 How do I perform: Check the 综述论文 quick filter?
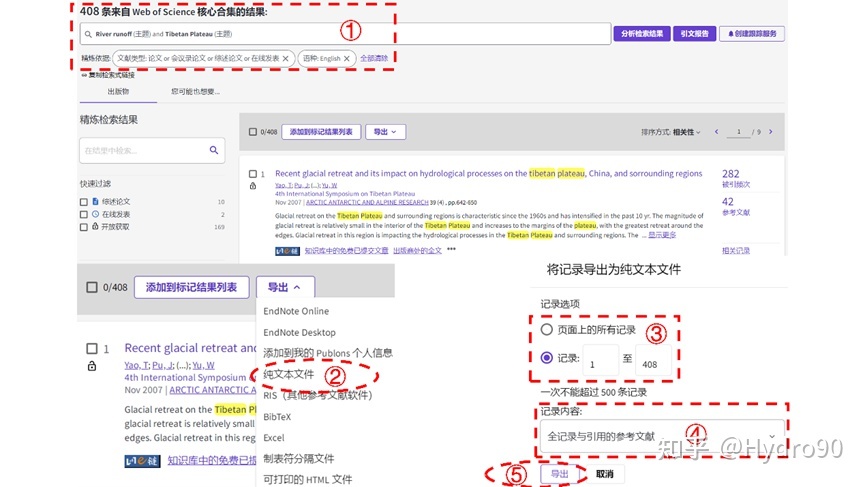(84, 201)
